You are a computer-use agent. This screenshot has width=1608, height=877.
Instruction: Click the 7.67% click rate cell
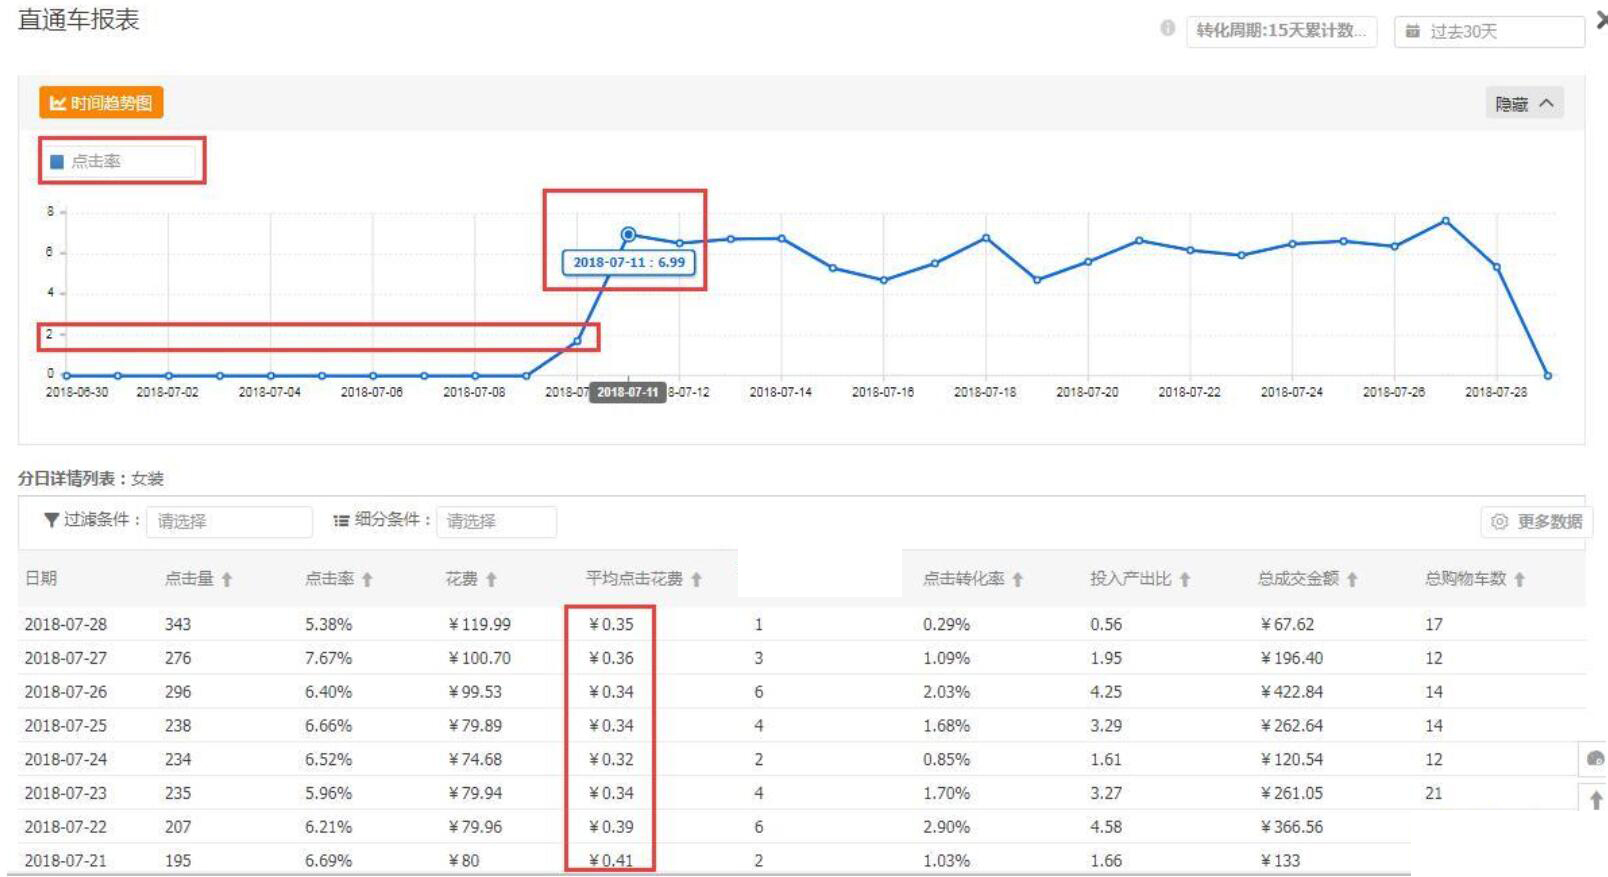point(329,658)
